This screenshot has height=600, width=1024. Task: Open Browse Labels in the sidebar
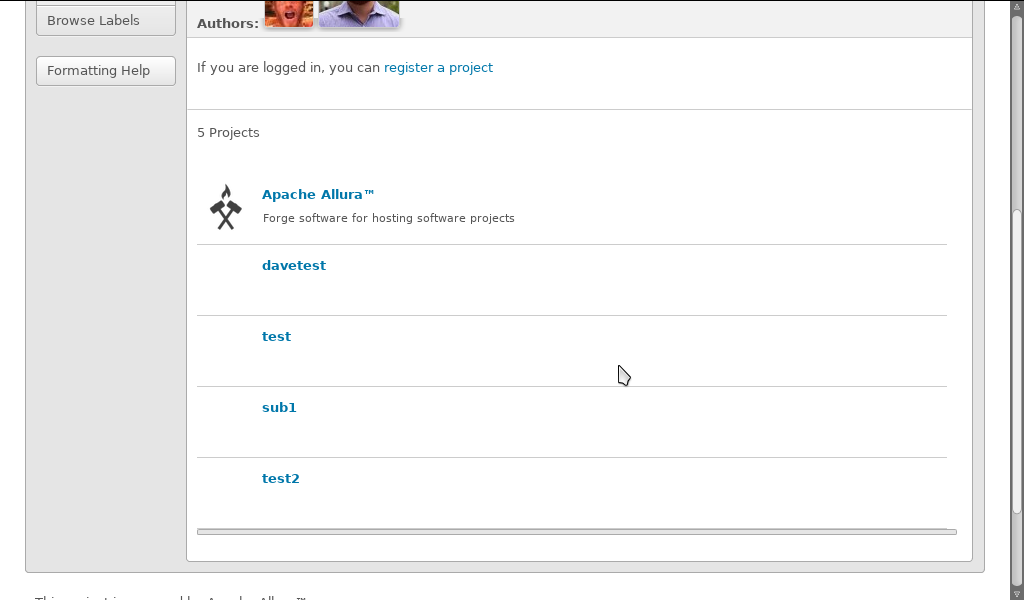(105, 20)
